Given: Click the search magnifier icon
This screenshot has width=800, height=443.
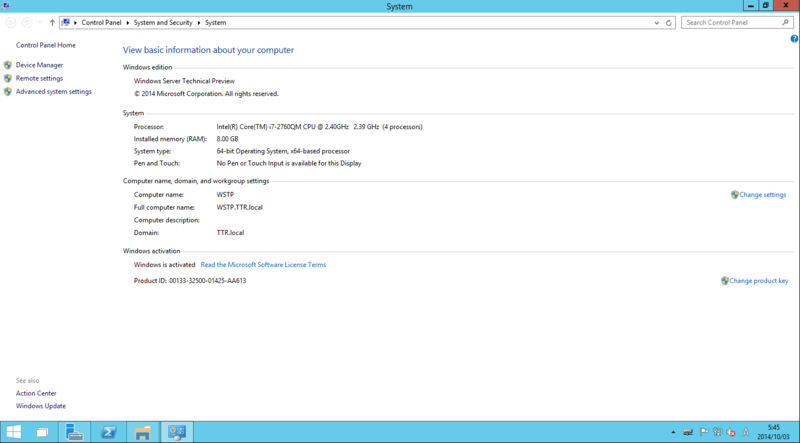Looking at the screenshot, I should tap(785, 22).
